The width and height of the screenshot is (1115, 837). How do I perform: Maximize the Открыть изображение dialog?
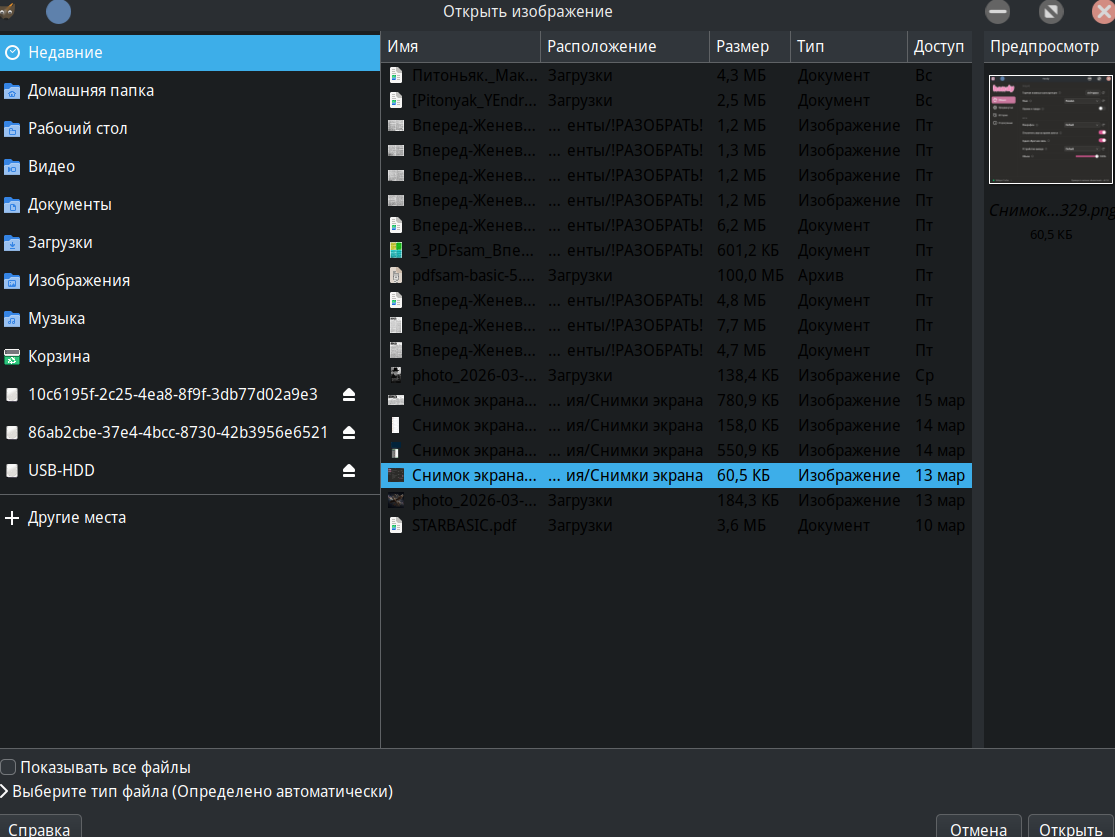tap(1051, 11)
